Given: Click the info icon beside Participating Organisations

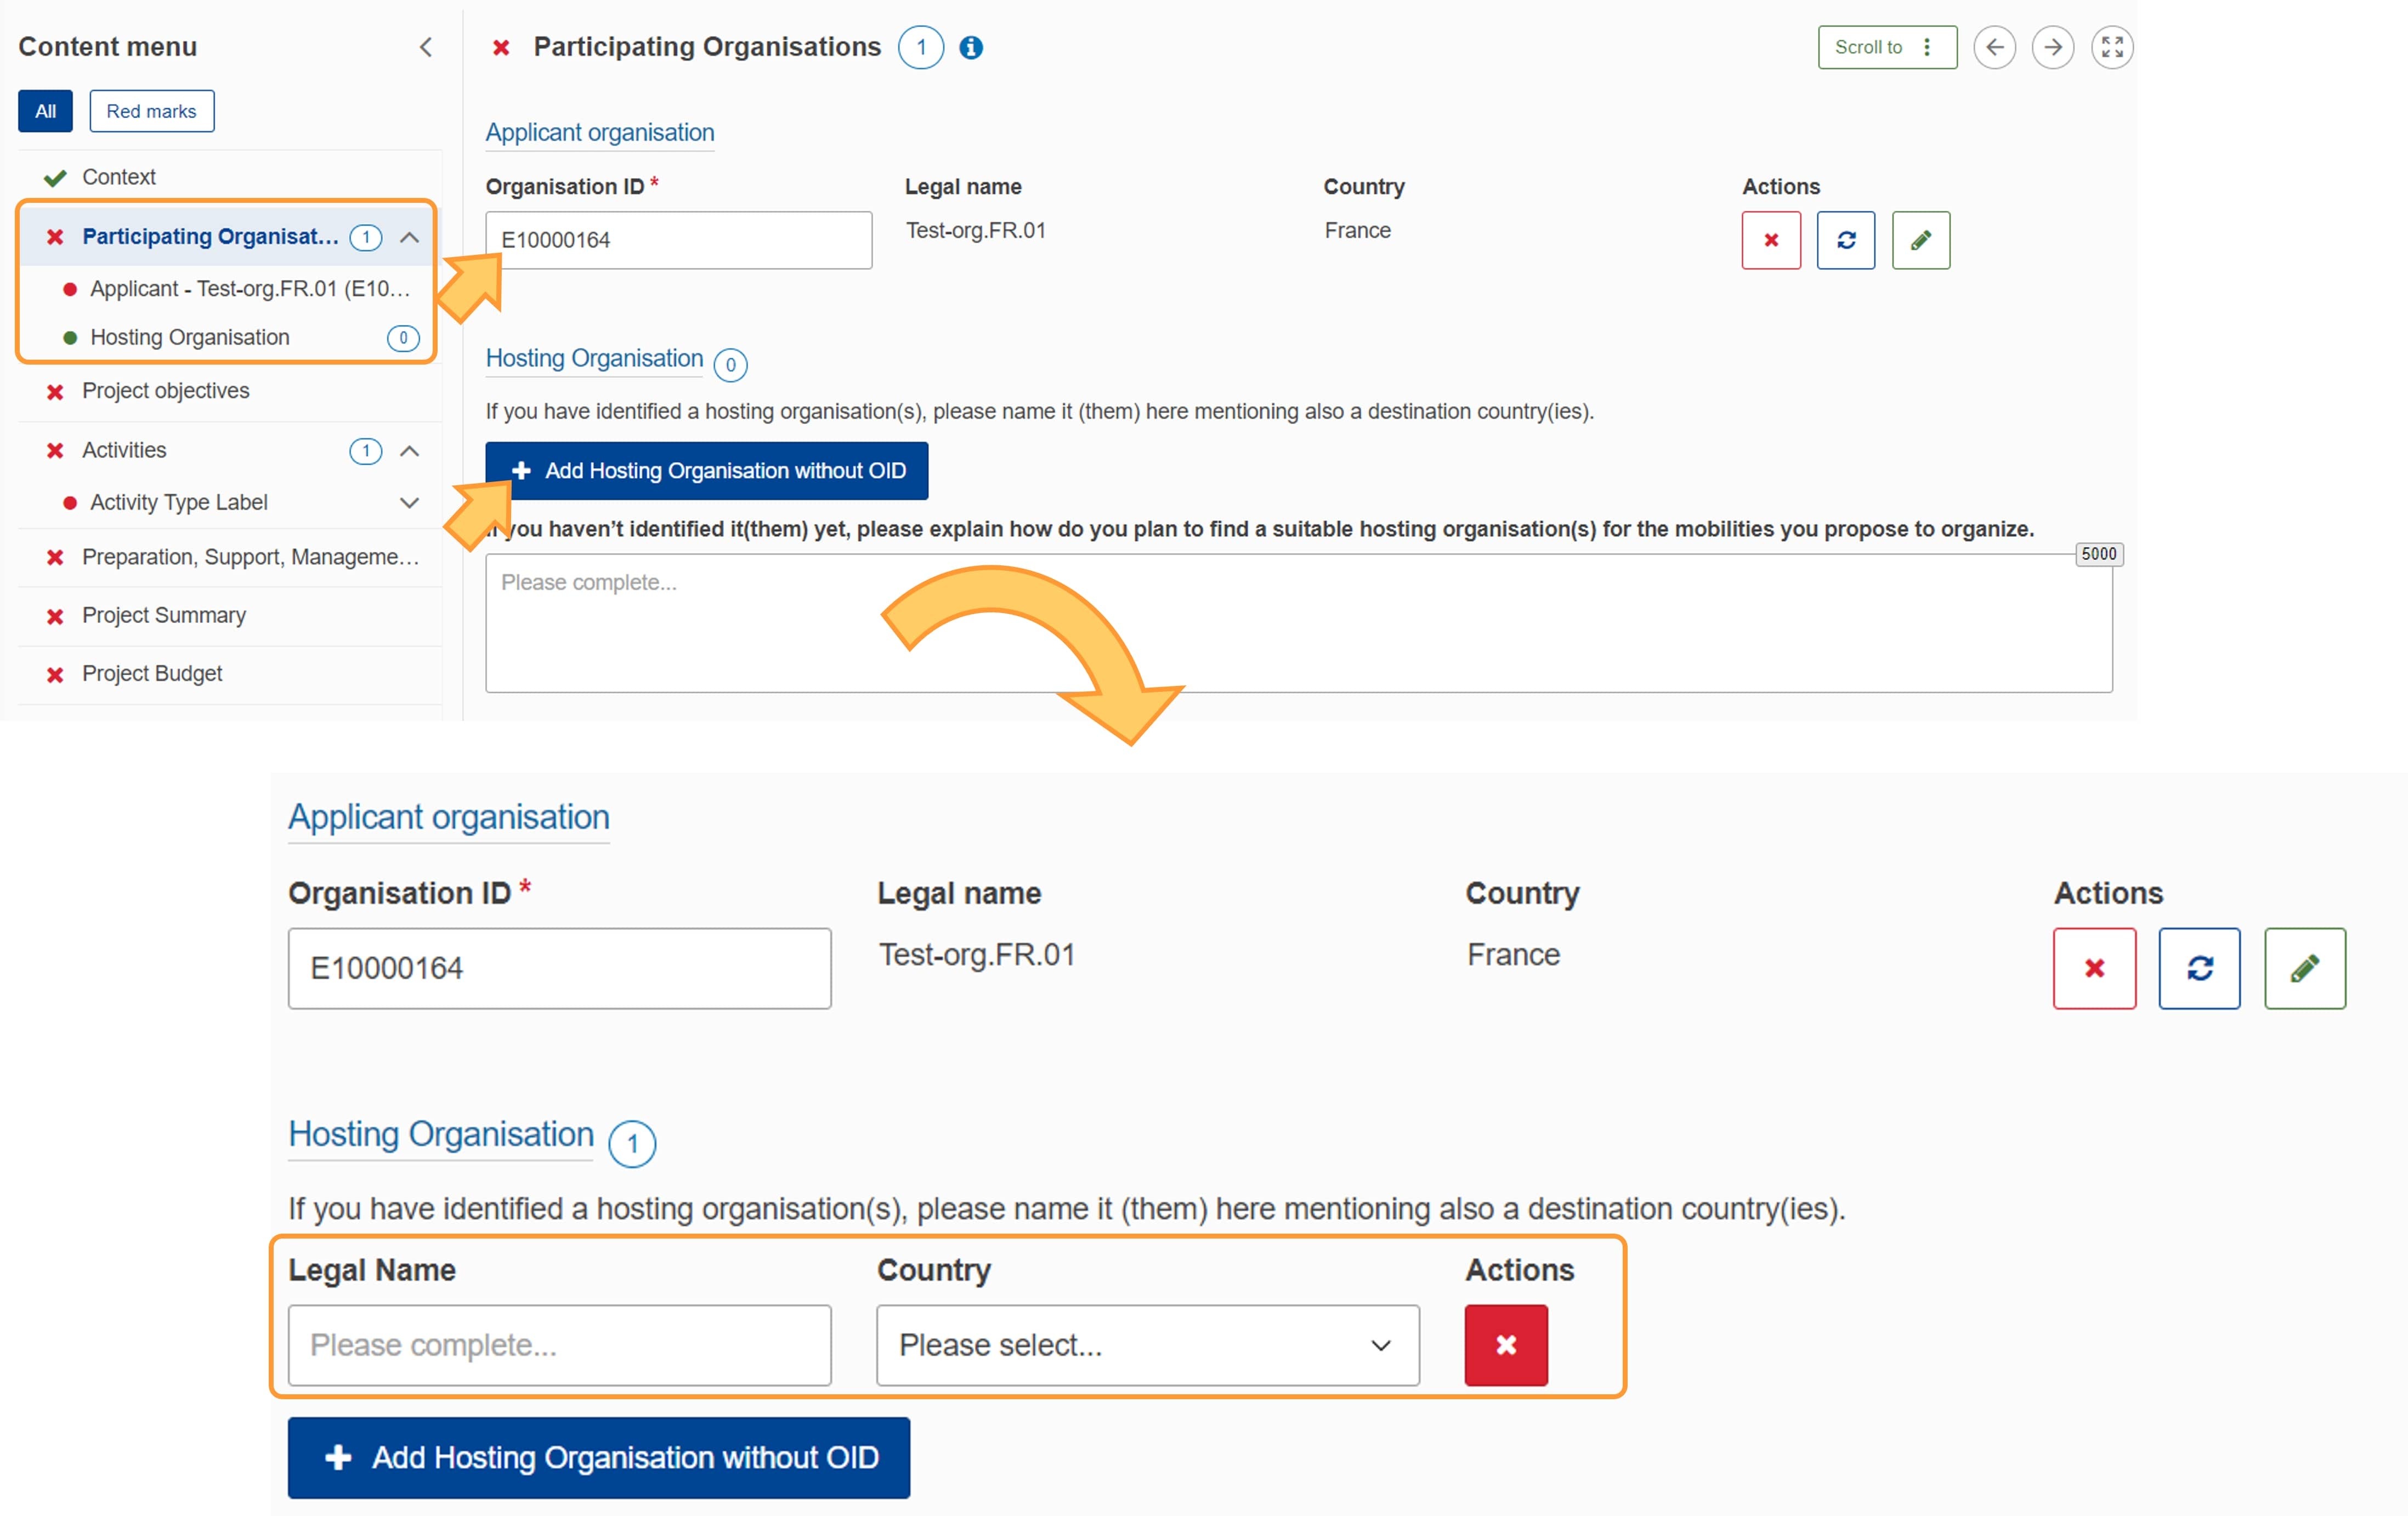Looking at the screenshot, I should 971,47.
